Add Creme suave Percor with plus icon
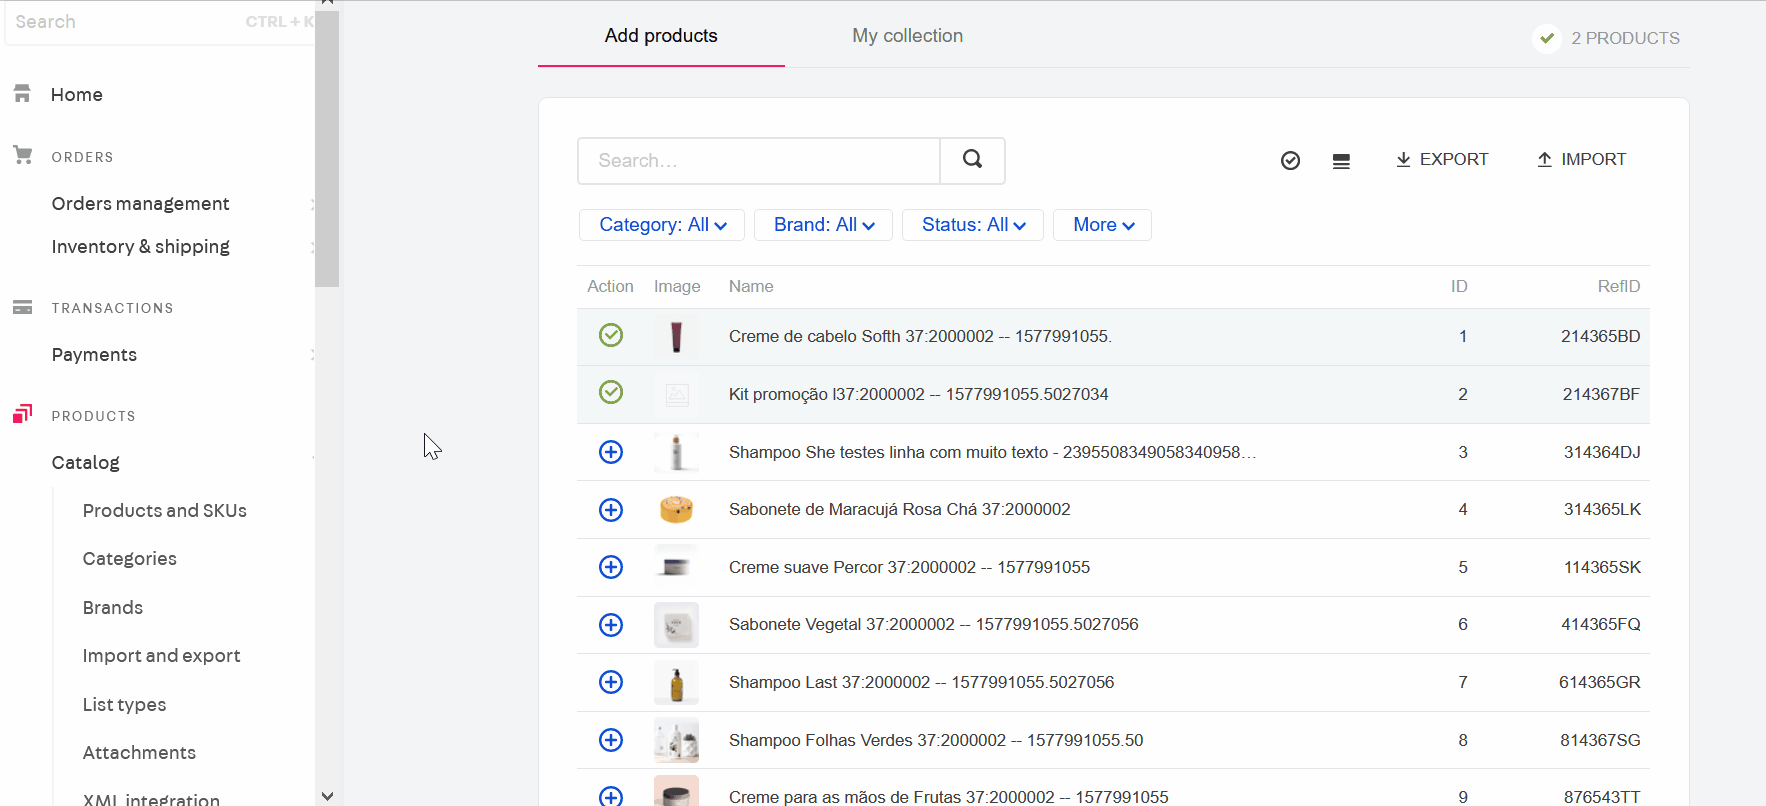 (x=611, y=567)
